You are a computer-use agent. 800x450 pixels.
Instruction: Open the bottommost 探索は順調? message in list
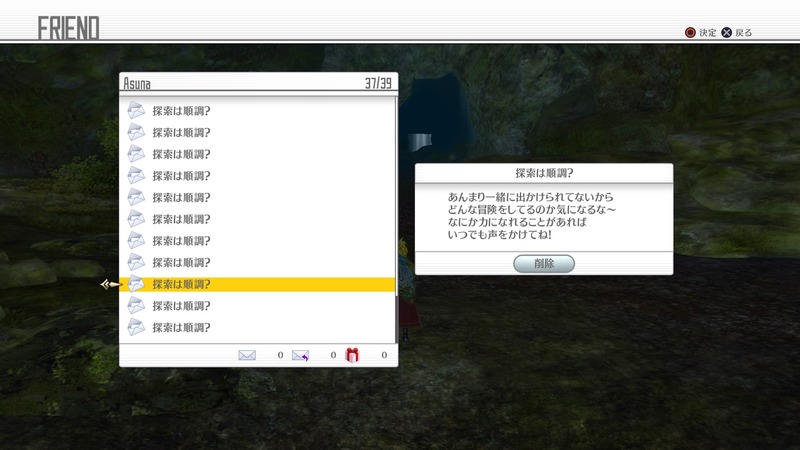[258, 328]
